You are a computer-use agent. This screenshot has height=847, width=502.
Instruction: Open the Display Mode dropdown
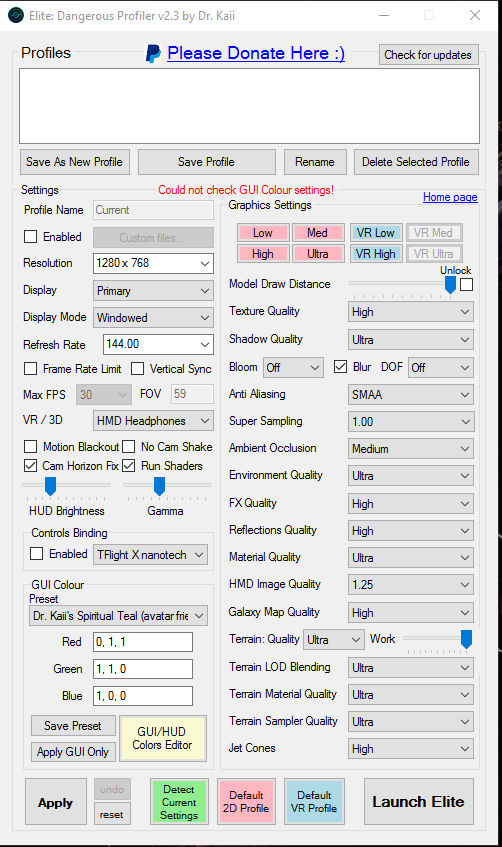pos(153,318)
